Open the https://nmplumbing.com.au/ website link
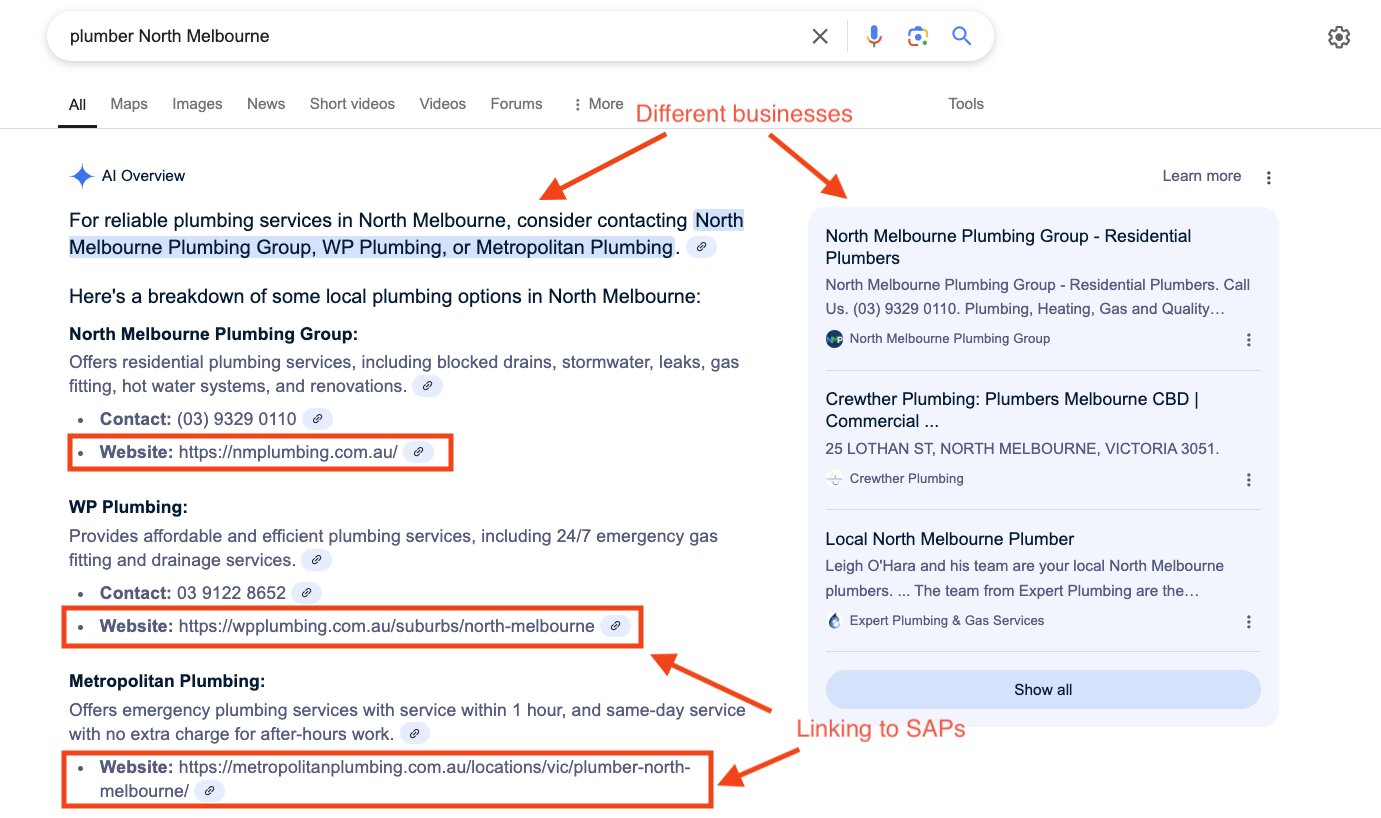Viewport: 1381px width, 818px height. pos(288,452)
